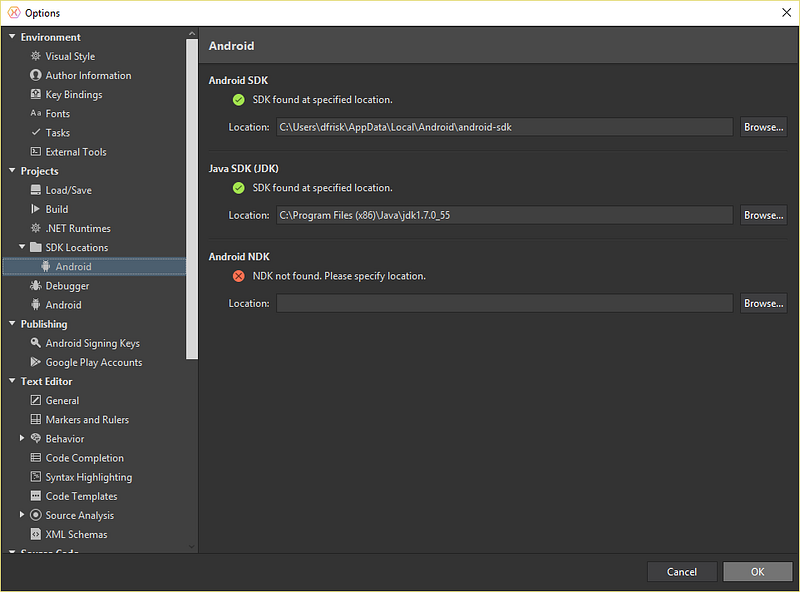
Task: Click the Source Analysis target icon
Action: pyautogui.click(x=36, y=515)
